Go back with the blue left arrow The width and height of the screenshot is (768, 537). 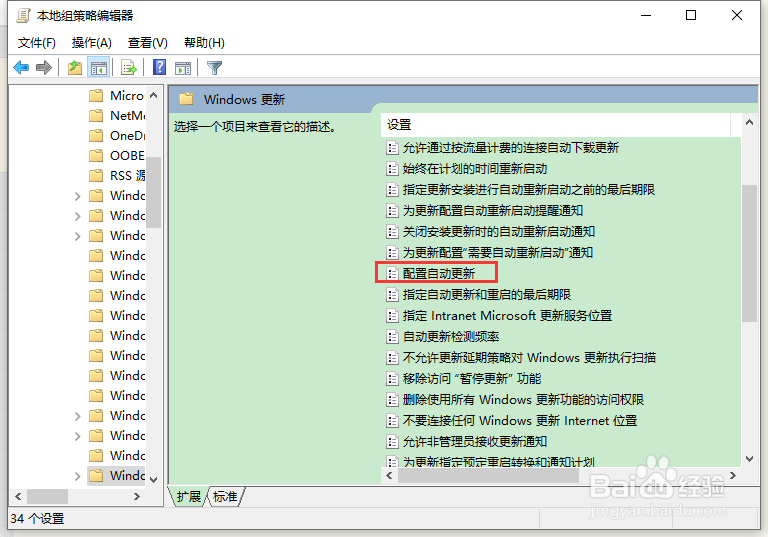(x=21, y=68)
